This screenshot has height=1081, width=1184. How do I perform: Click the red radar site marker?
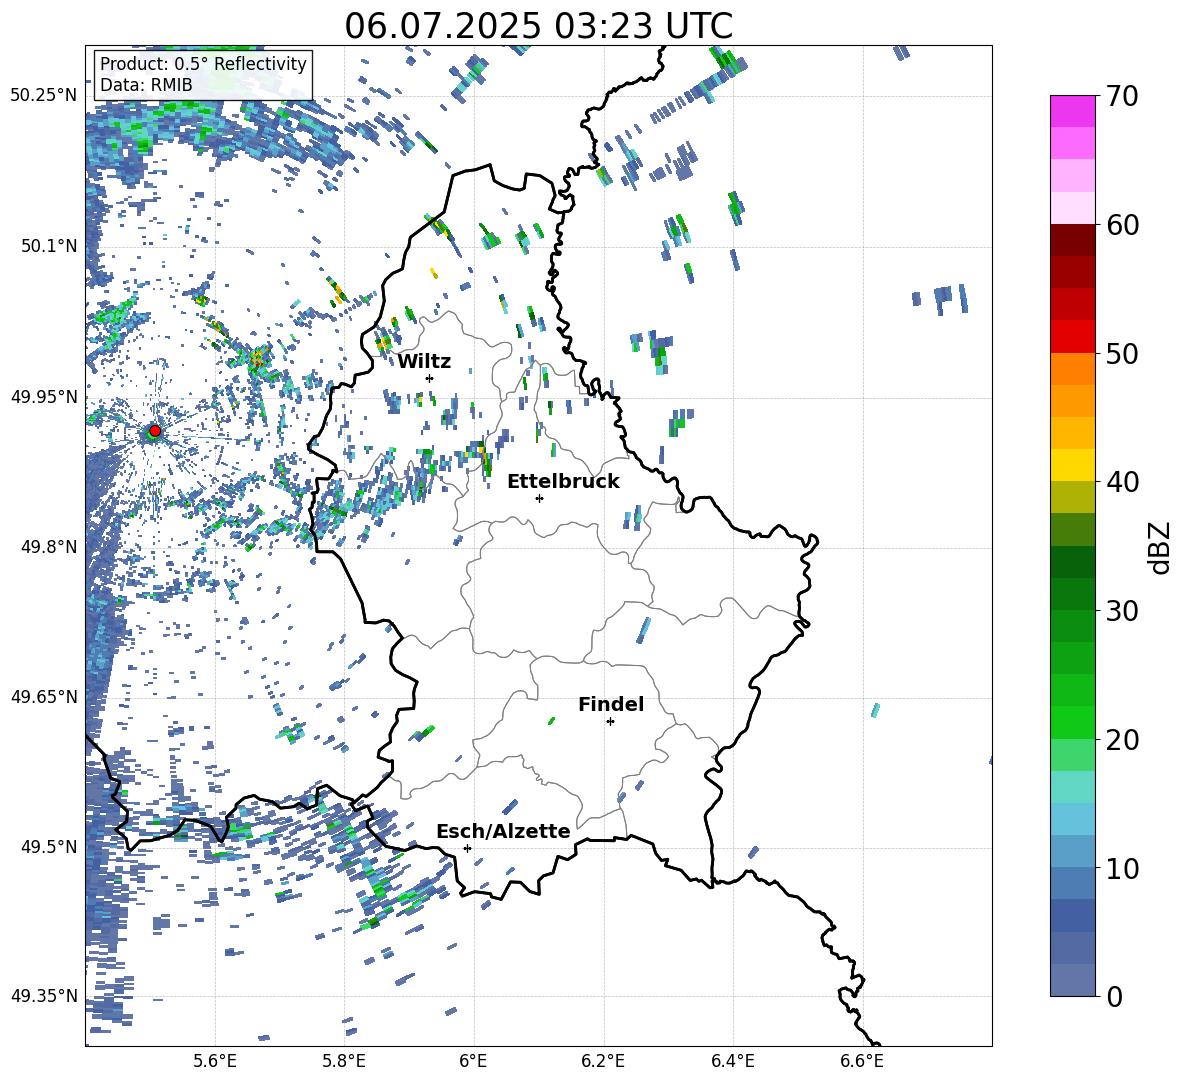click(155, 431)
